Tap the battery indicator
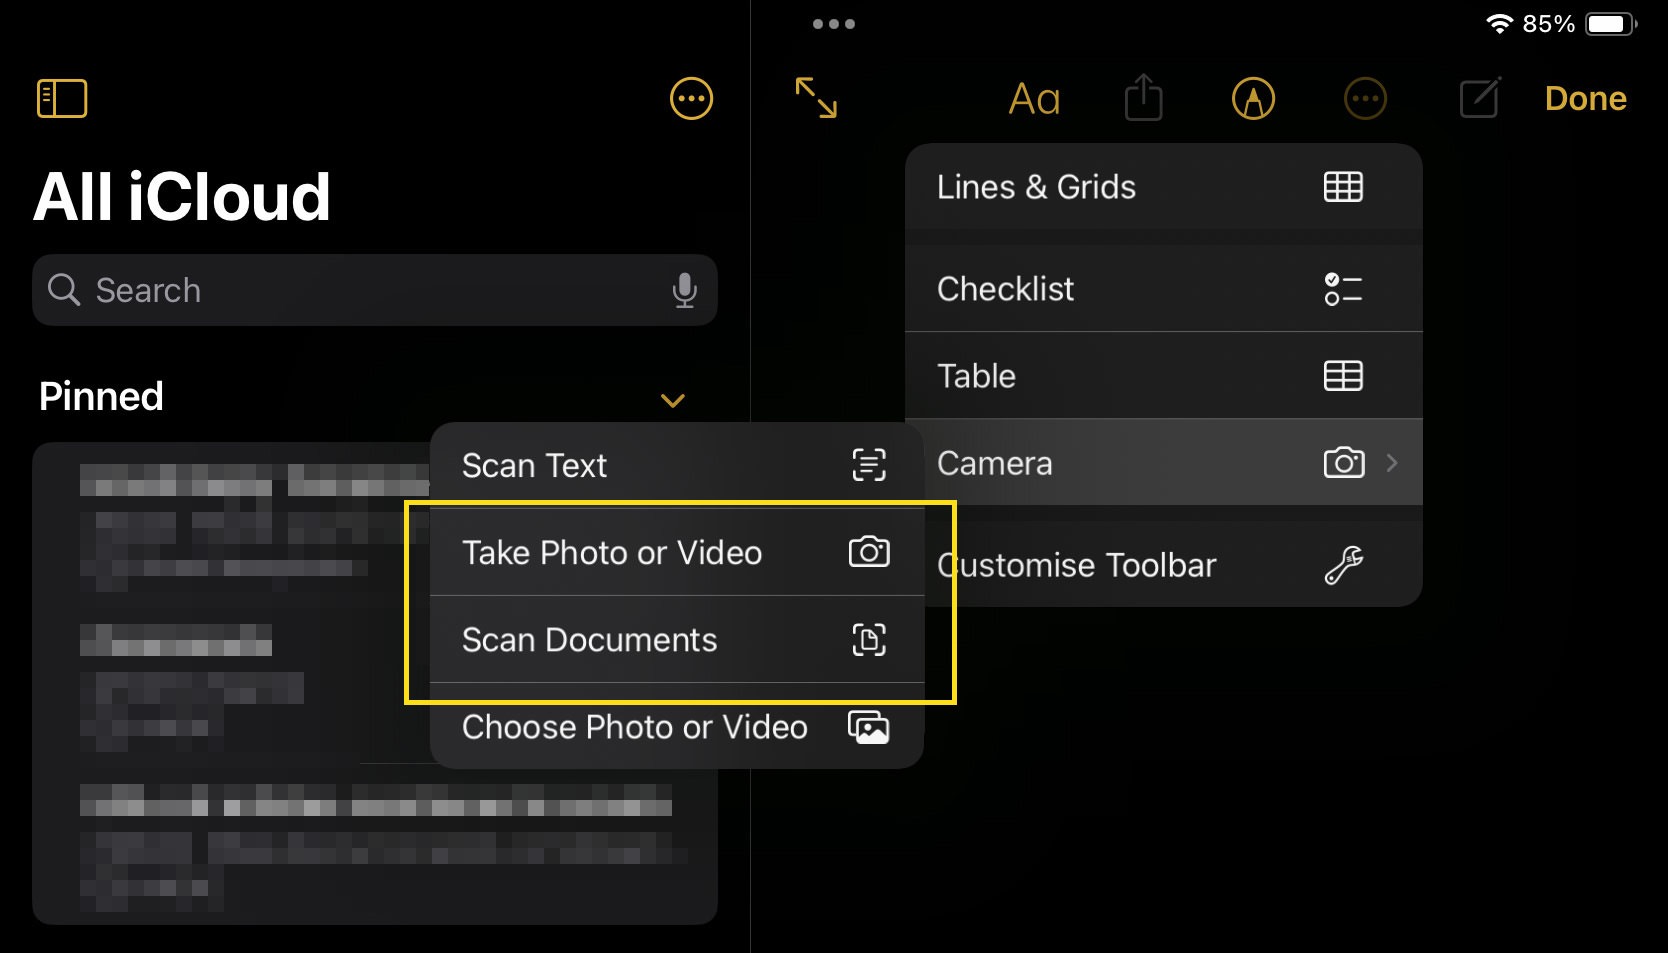 1611,24
